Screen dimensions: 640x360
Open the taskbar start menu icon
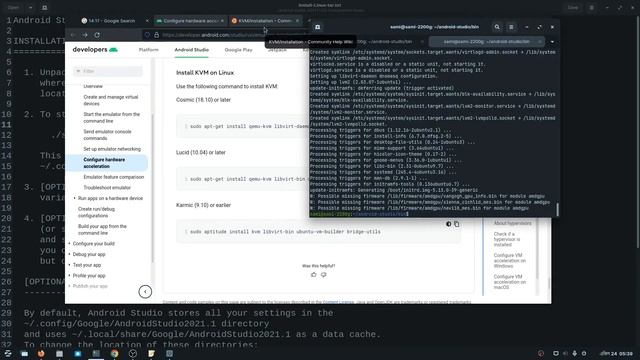click(x=8, y=353)
